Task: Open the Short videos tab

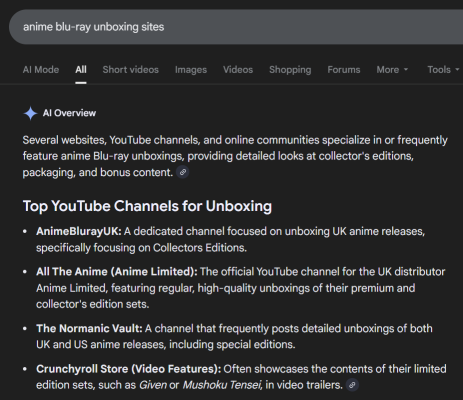Action: (131, 70)
